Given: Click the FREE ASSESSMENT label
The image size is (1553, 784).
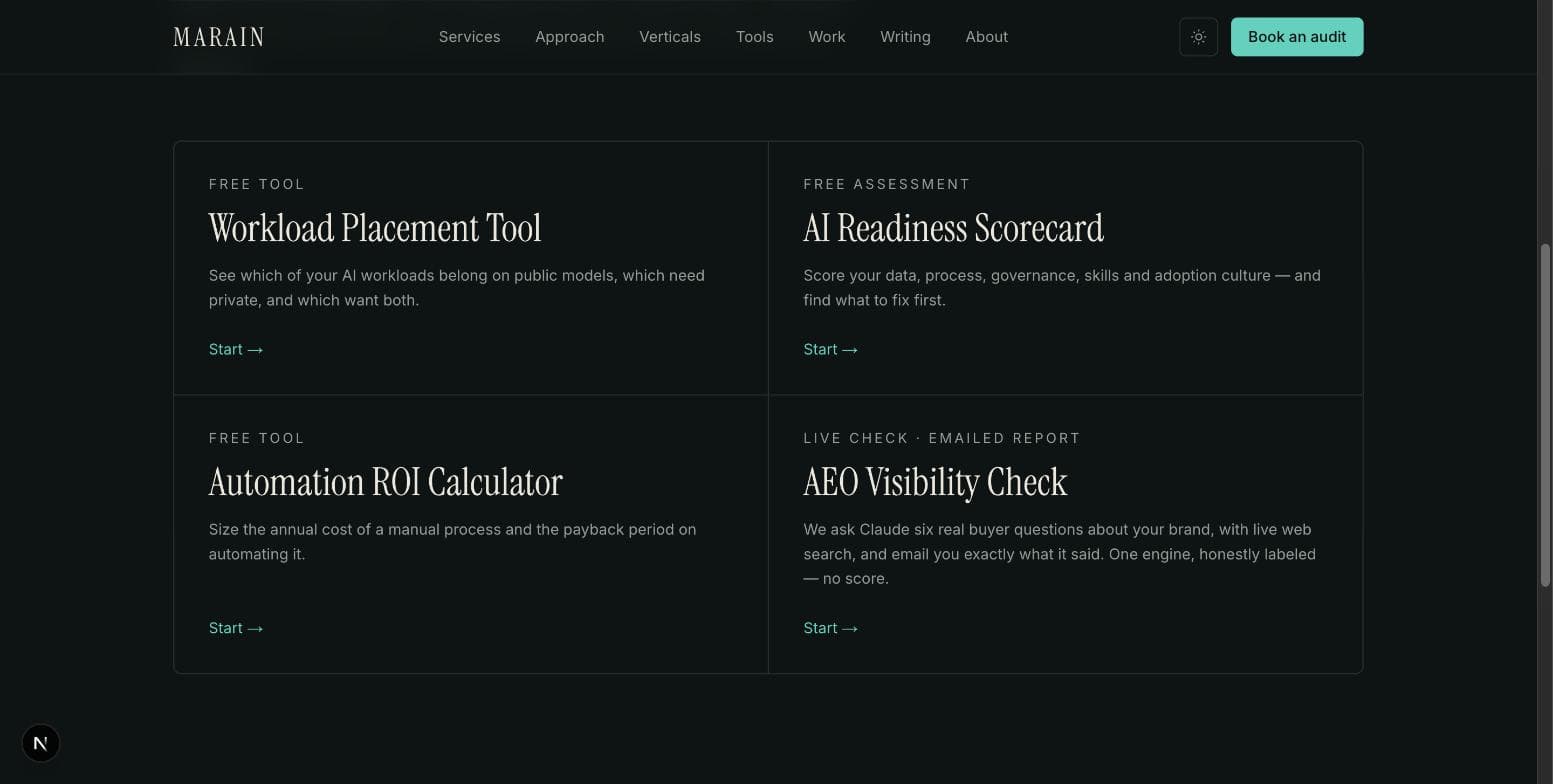Looking at the screenshot, I should [887, 184].
